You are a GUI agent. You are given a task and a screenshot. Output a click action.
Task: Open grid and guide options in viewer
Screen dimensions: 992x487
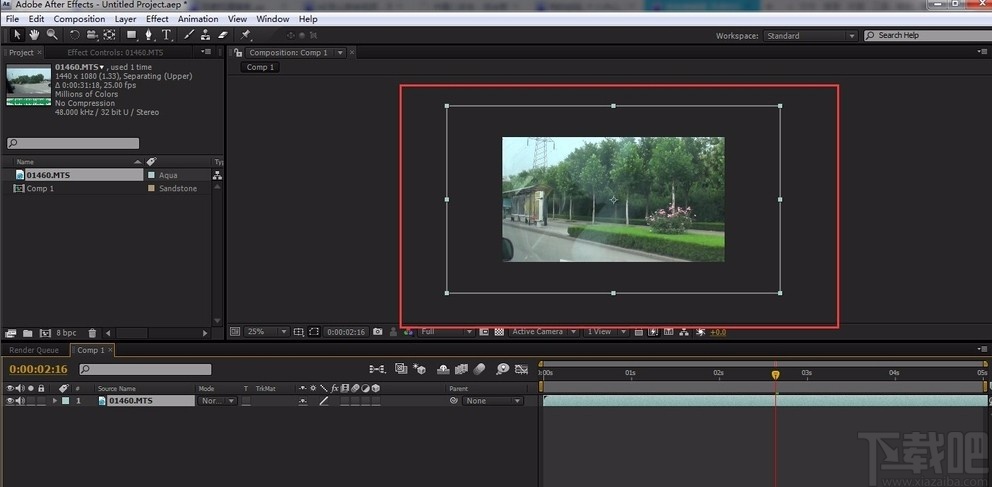click(299, 331)
